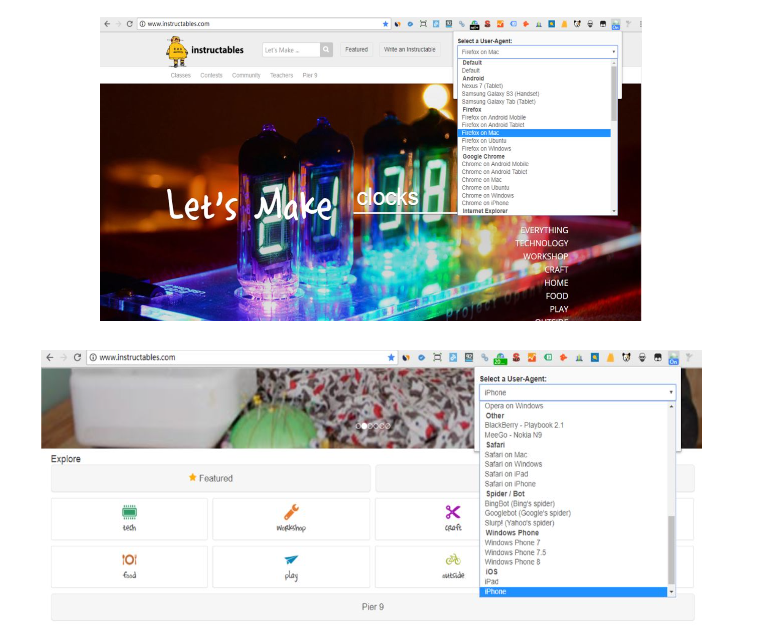Open site info icon in top browser address bar

[x=142, y=23]
